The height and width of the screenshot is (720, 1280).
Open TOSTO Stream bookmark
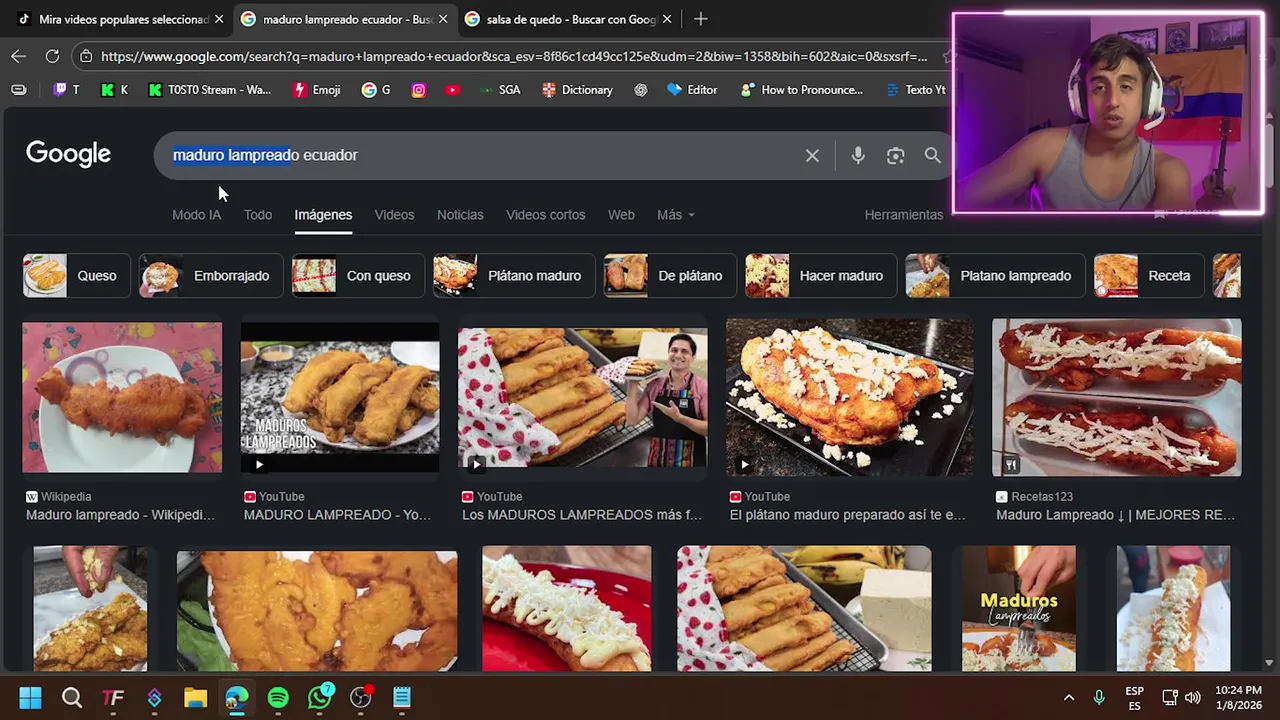(210, 89)
